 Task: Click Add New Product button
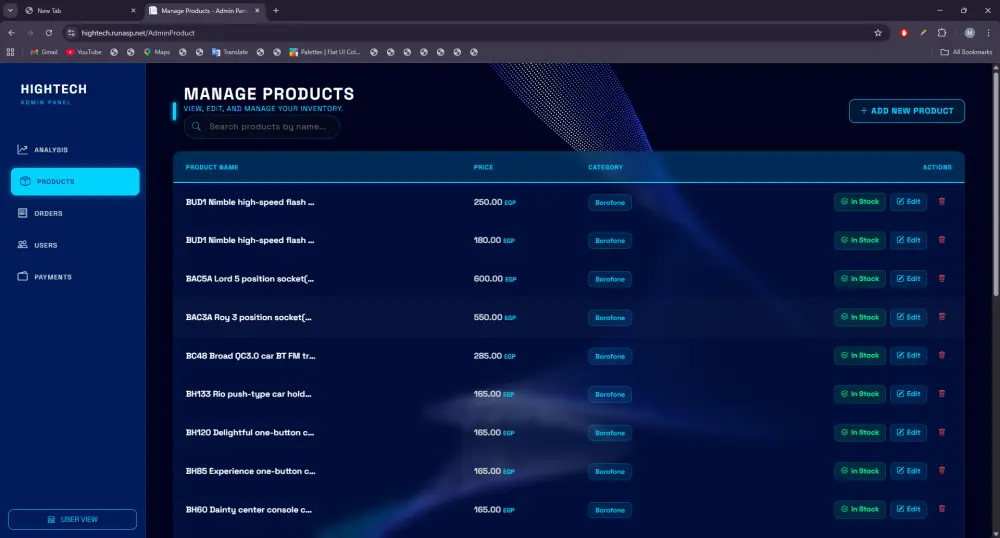(x=906, y=111)
